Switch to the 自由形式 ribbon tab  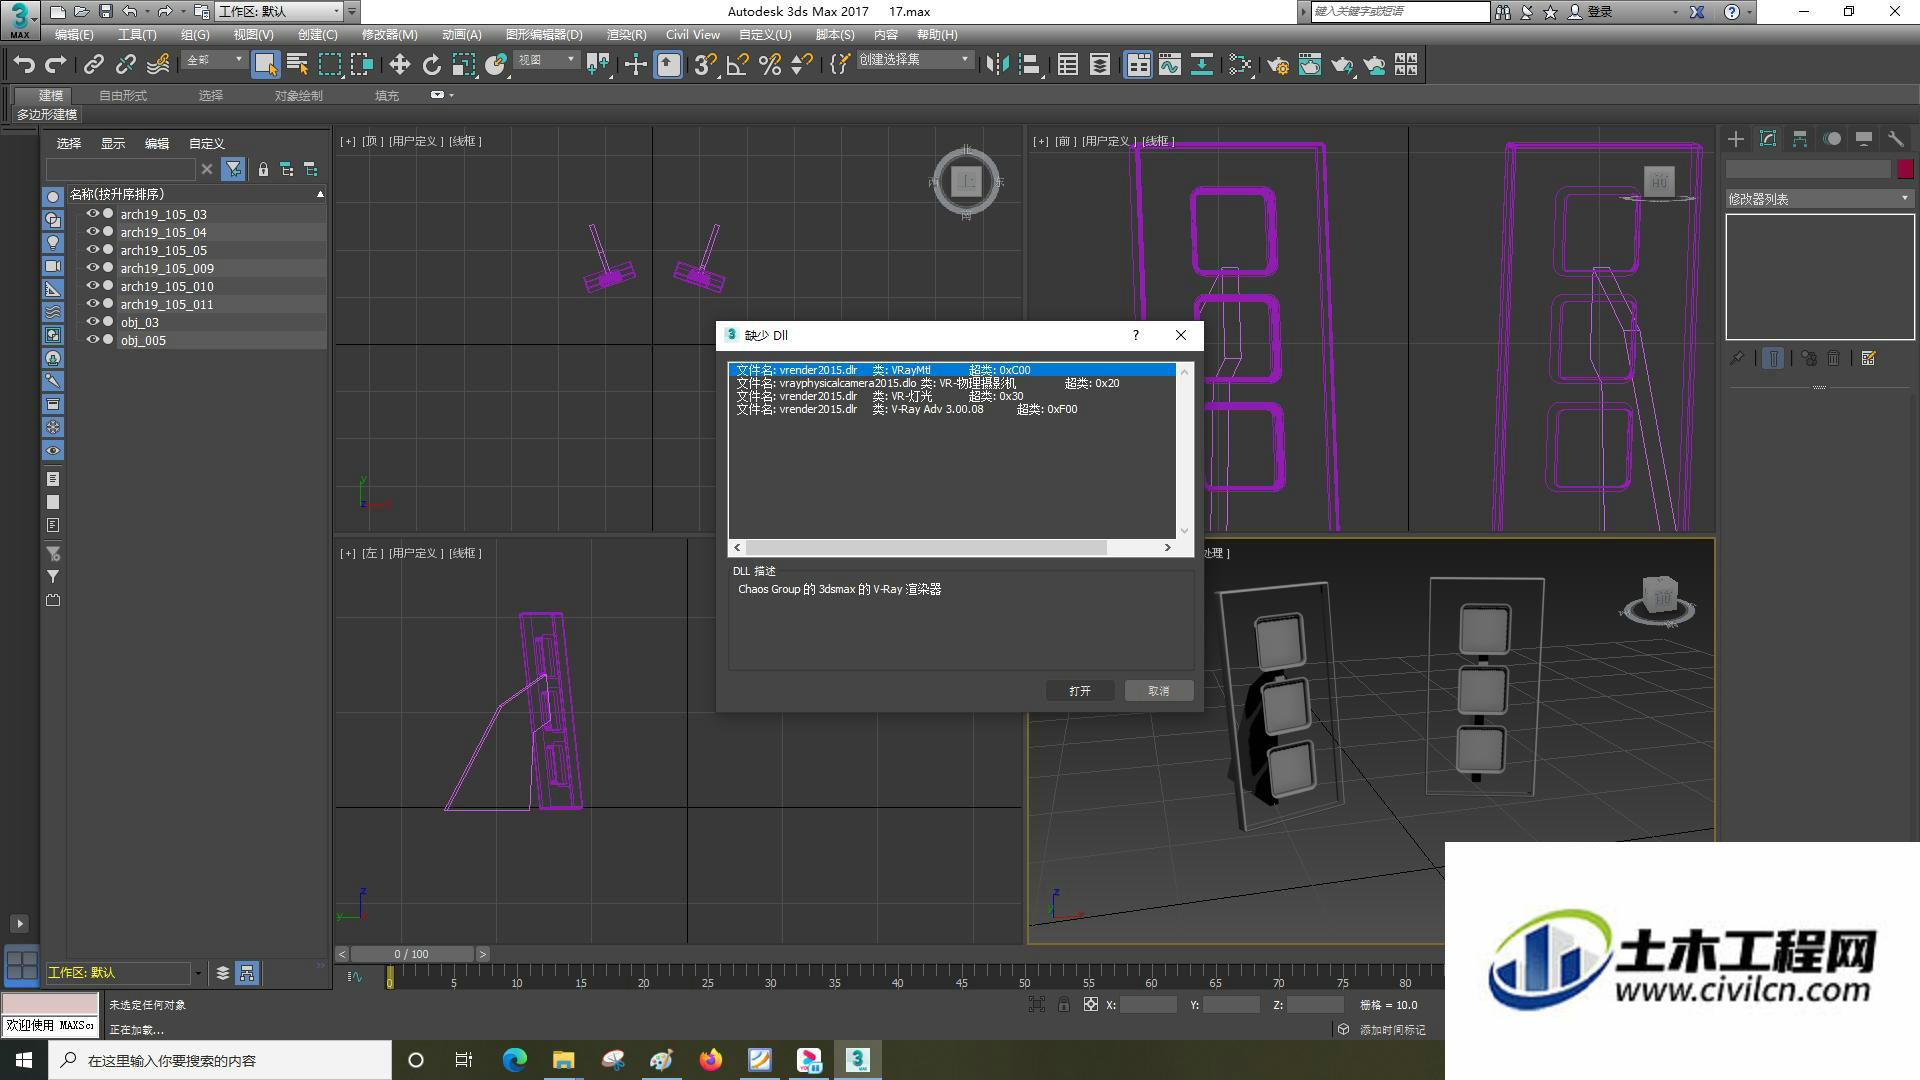(123, 95)
